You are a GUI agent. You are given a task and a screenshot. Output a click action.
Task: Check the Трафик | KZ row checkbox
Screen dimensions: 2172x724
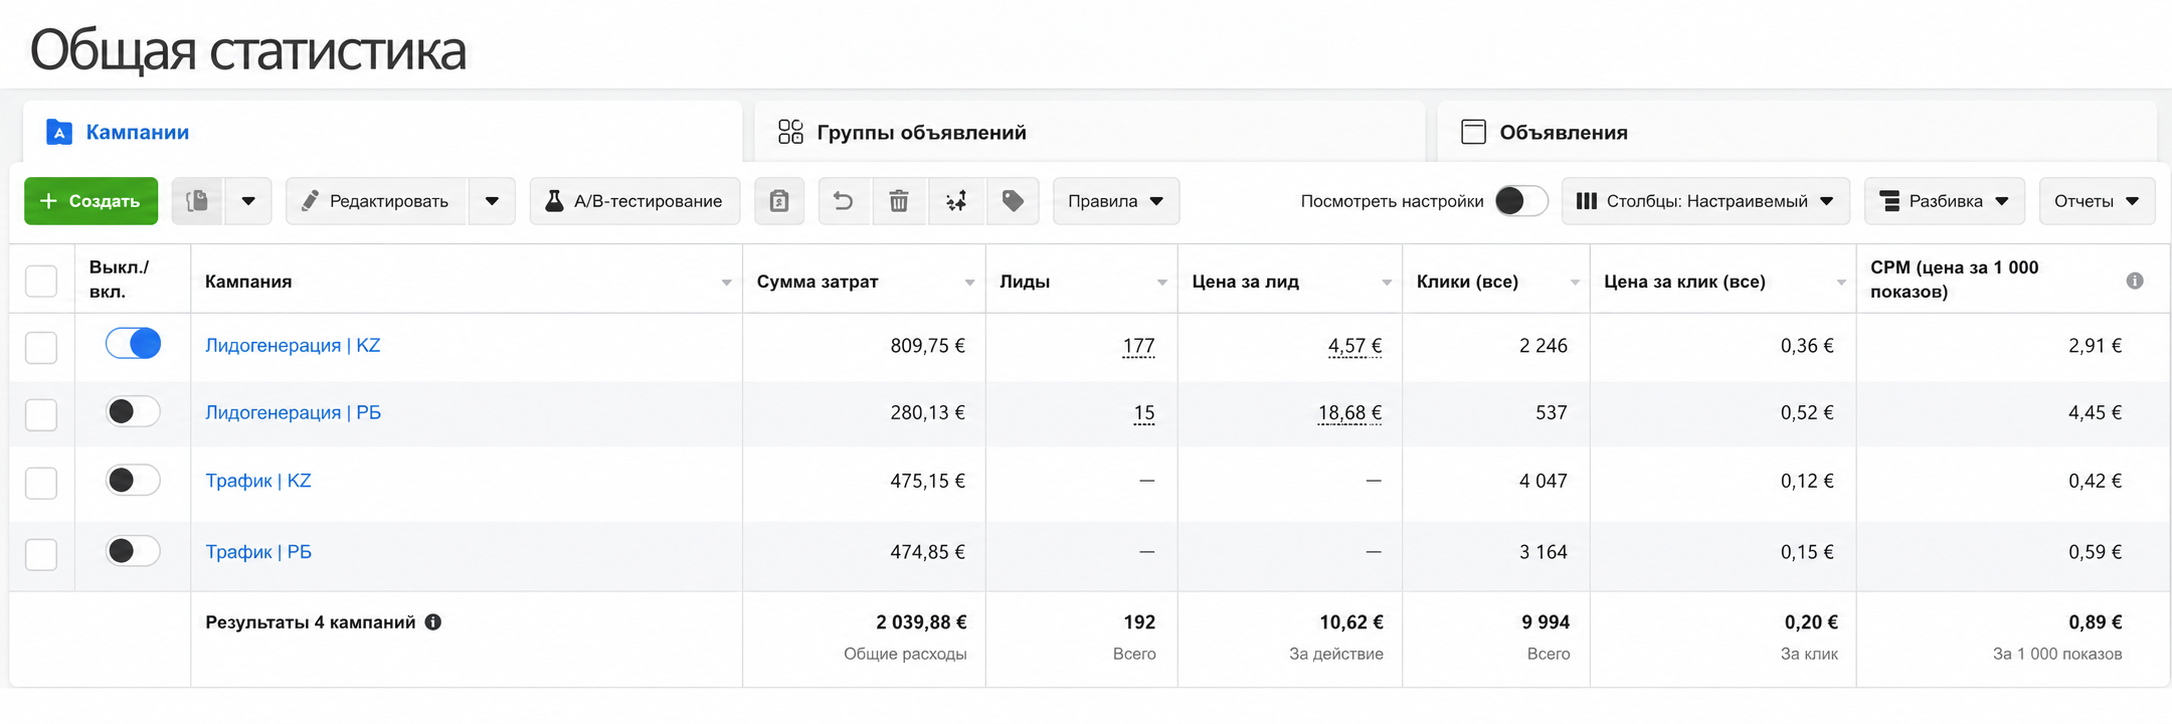tap(41, 483)
